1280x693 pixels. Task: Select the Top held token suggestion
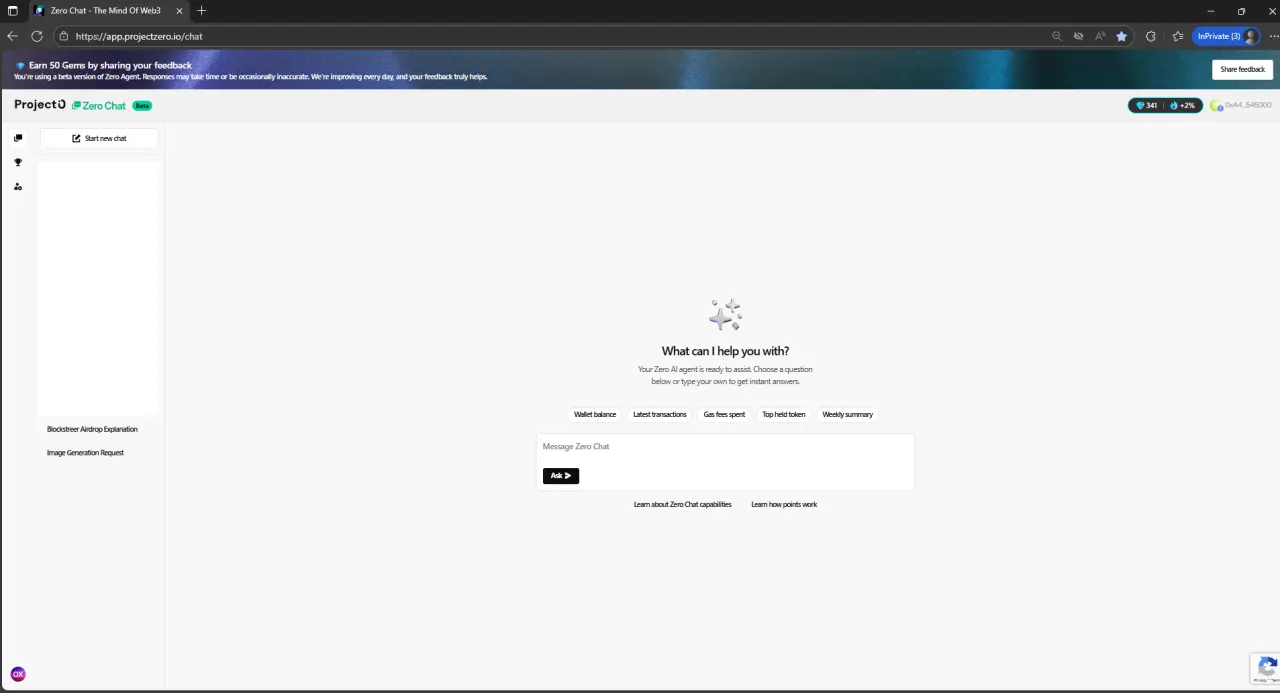pos(784,414)
